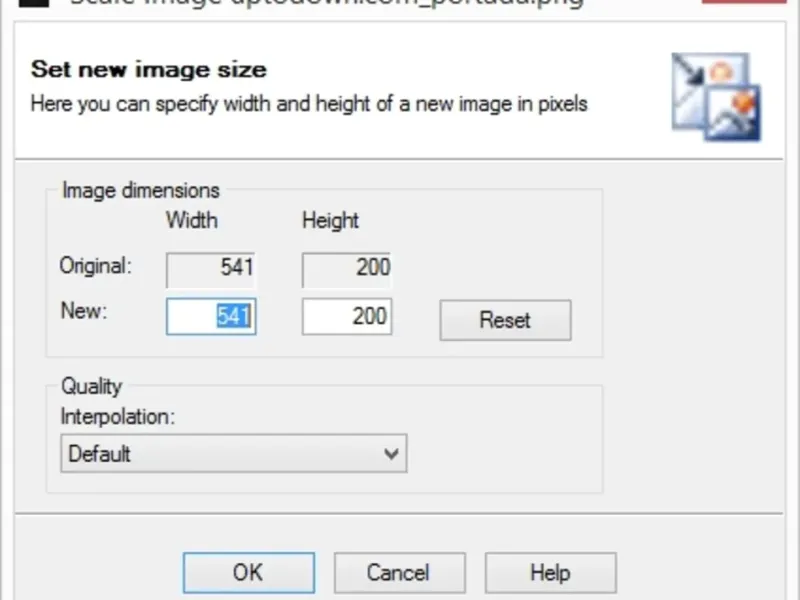800x600 pixels.
Task: Click the Cancel button
Action: click(x=399, y=572)
